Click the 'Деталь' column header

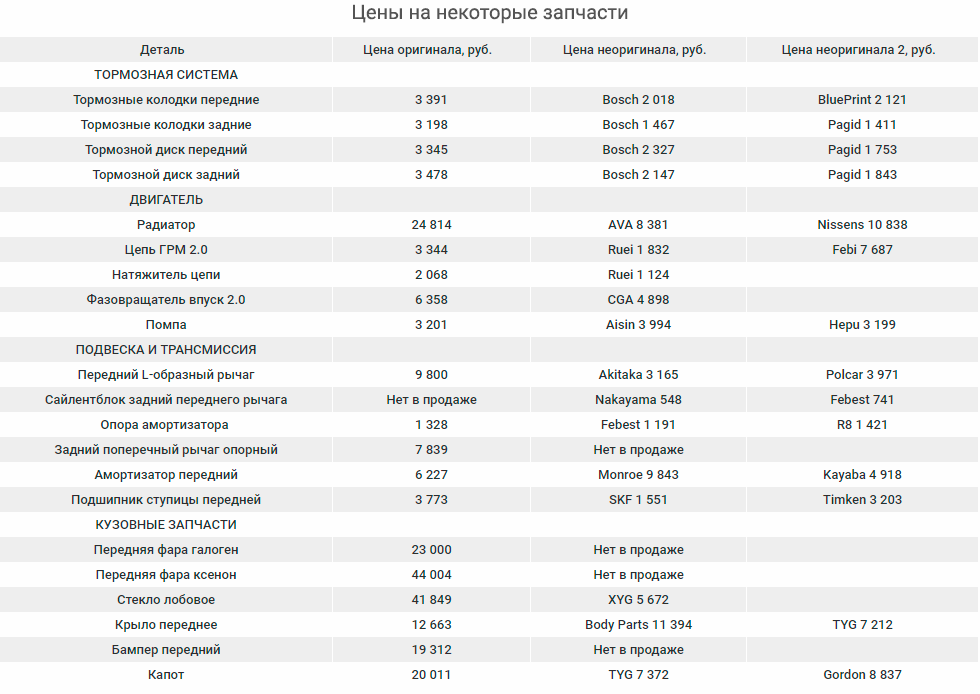162,50
